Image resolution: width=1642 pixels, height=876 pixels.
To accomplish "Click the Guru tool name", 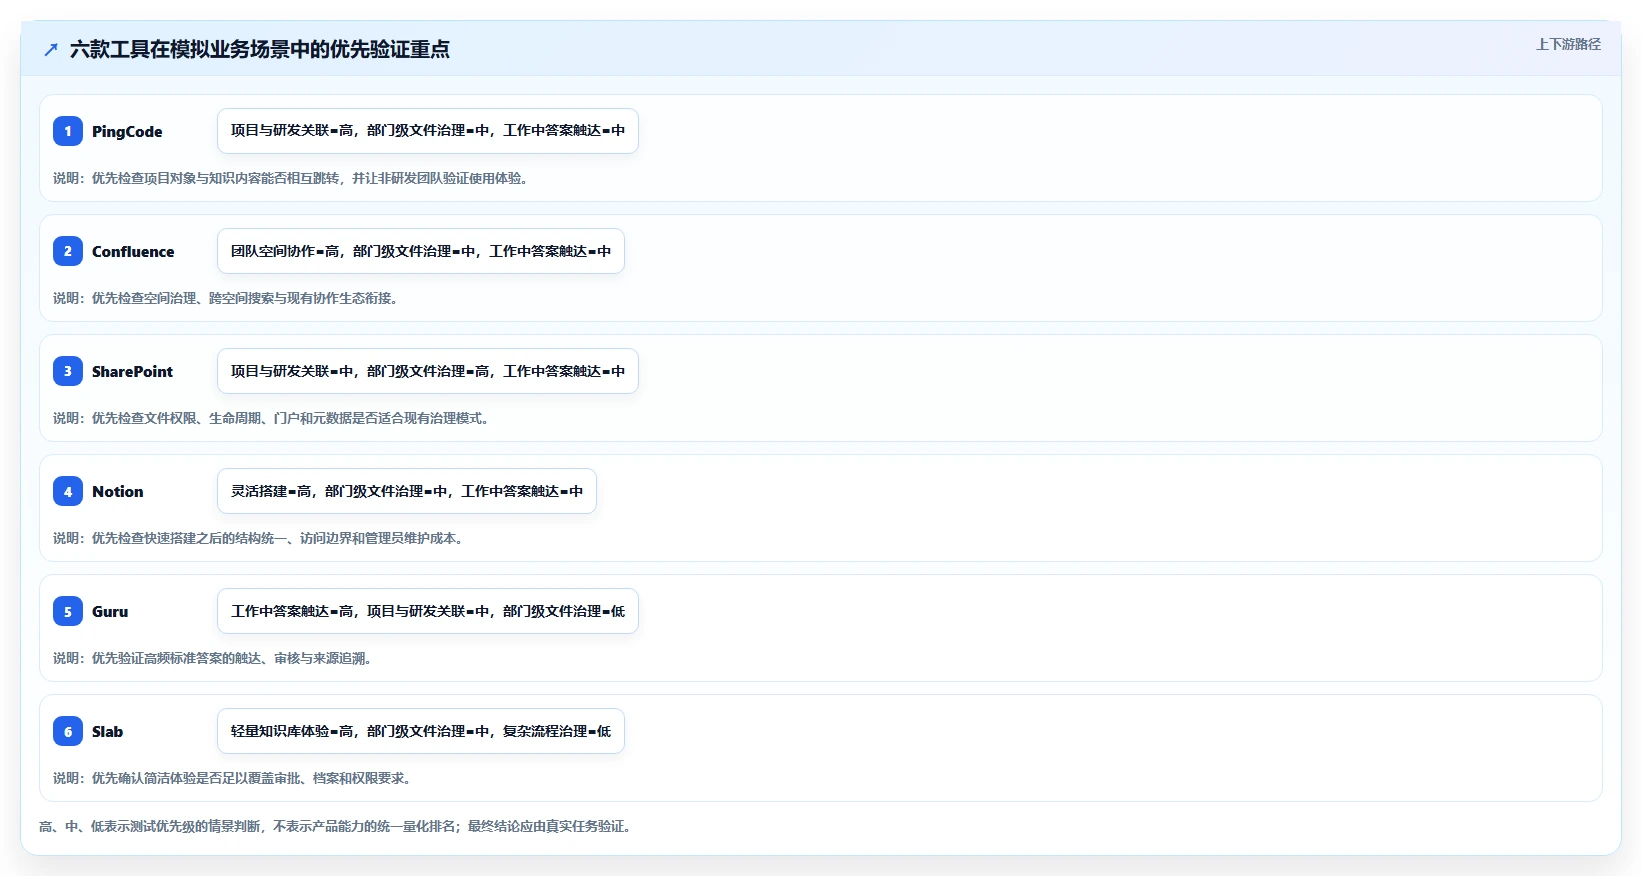I will tap(110, 611).
